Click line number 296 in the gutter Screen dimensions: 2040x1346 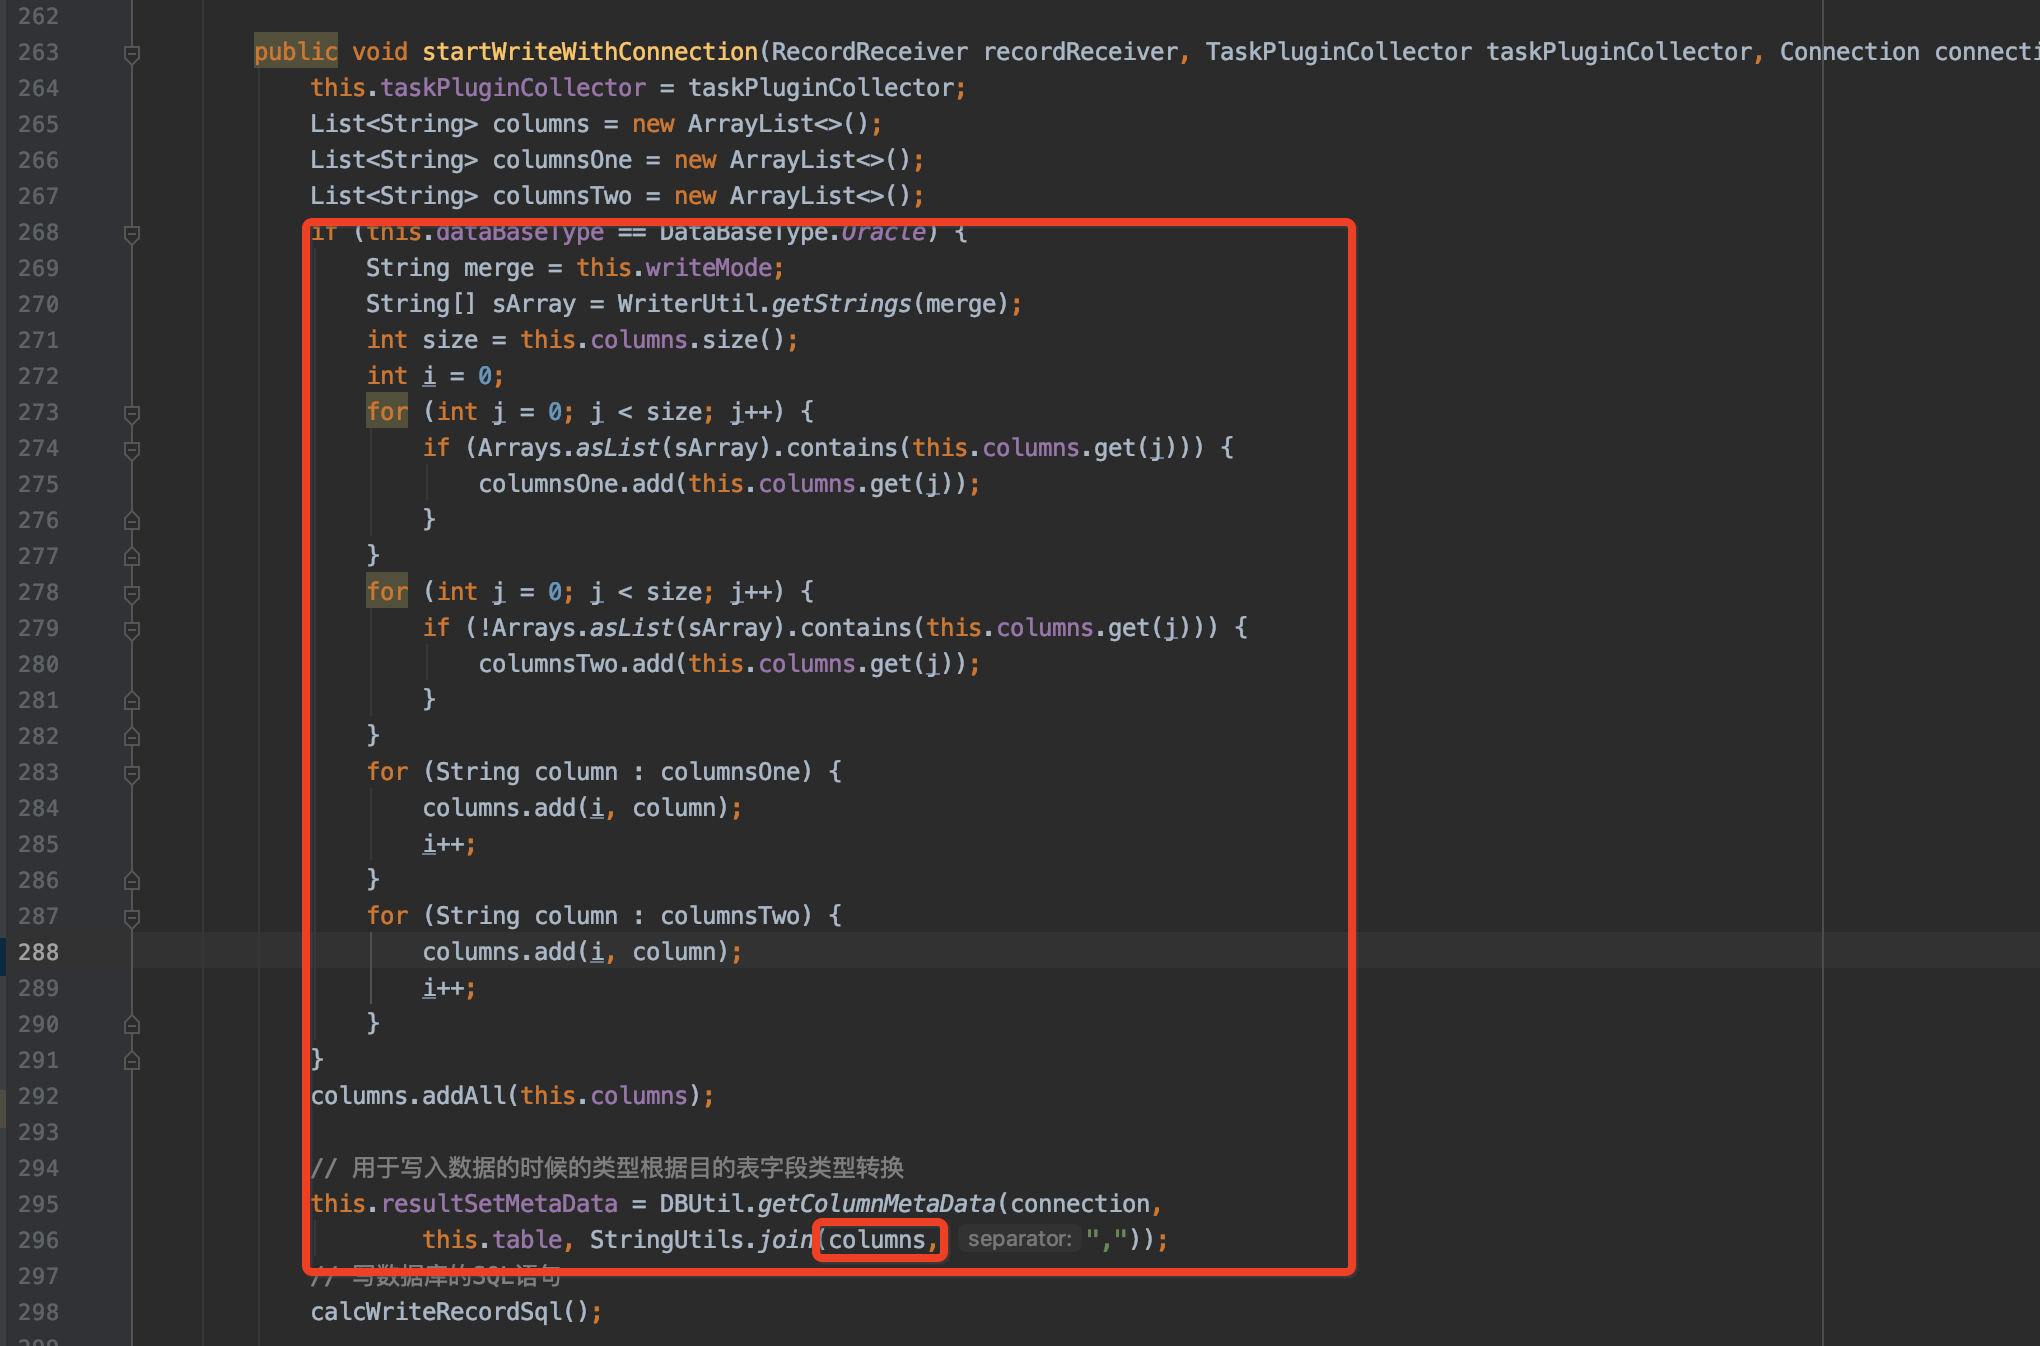pos(38,1240)
